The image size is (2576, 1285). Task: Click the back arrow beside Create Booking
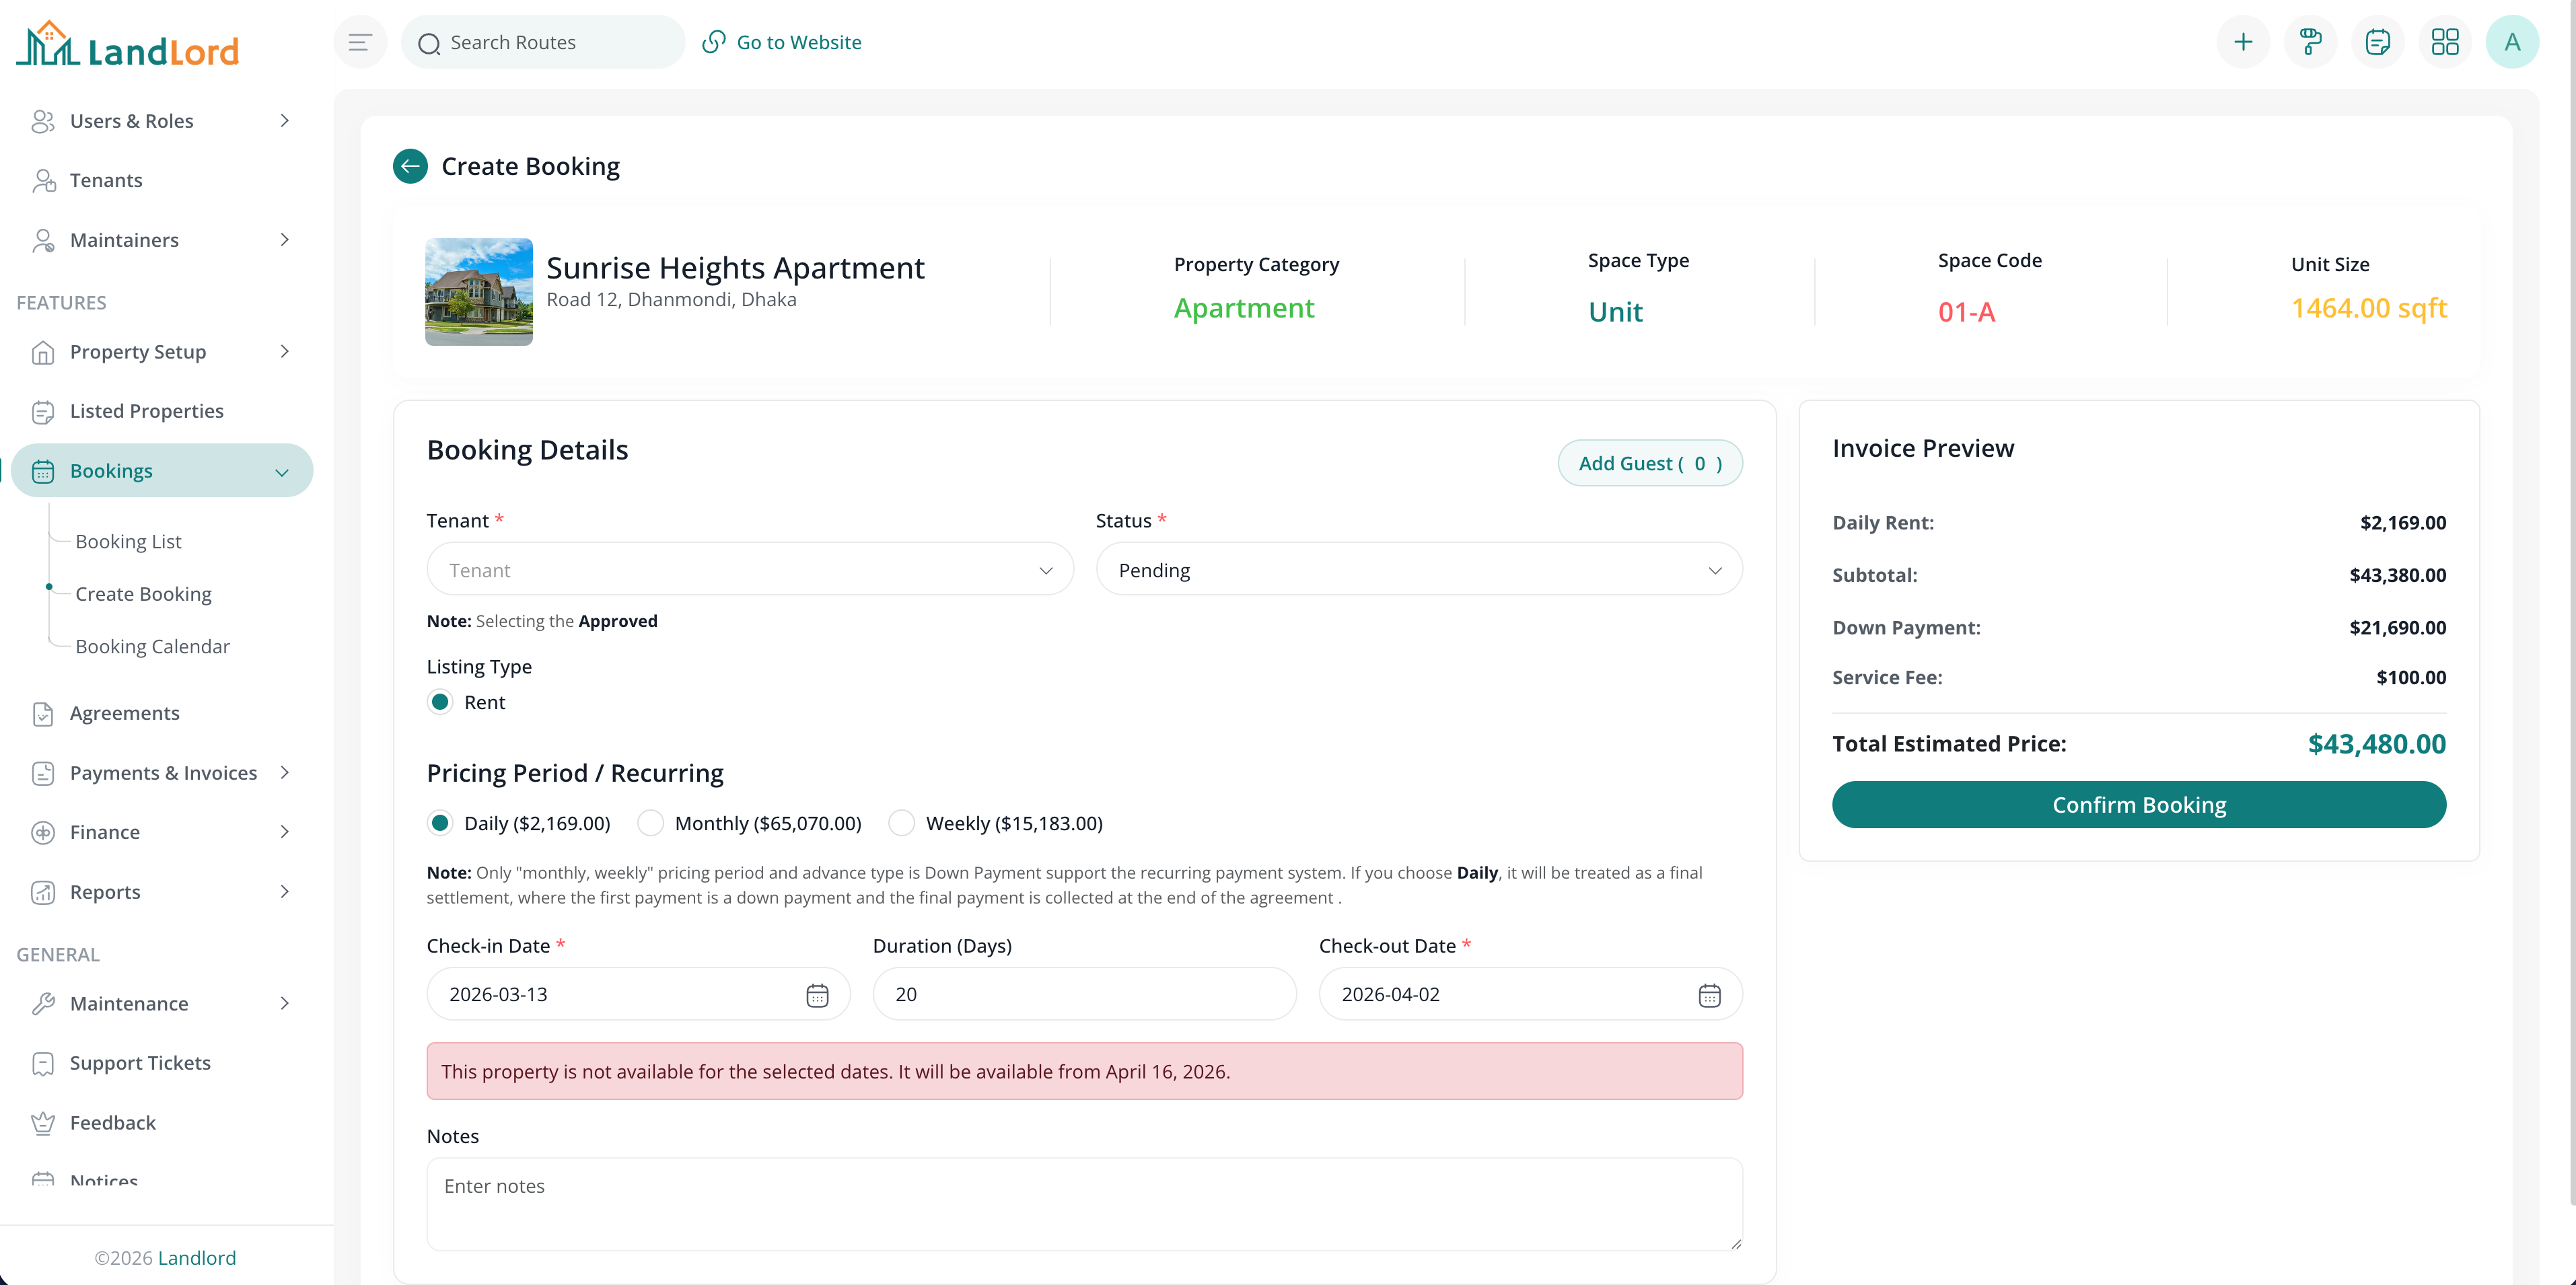click(409, 166)
